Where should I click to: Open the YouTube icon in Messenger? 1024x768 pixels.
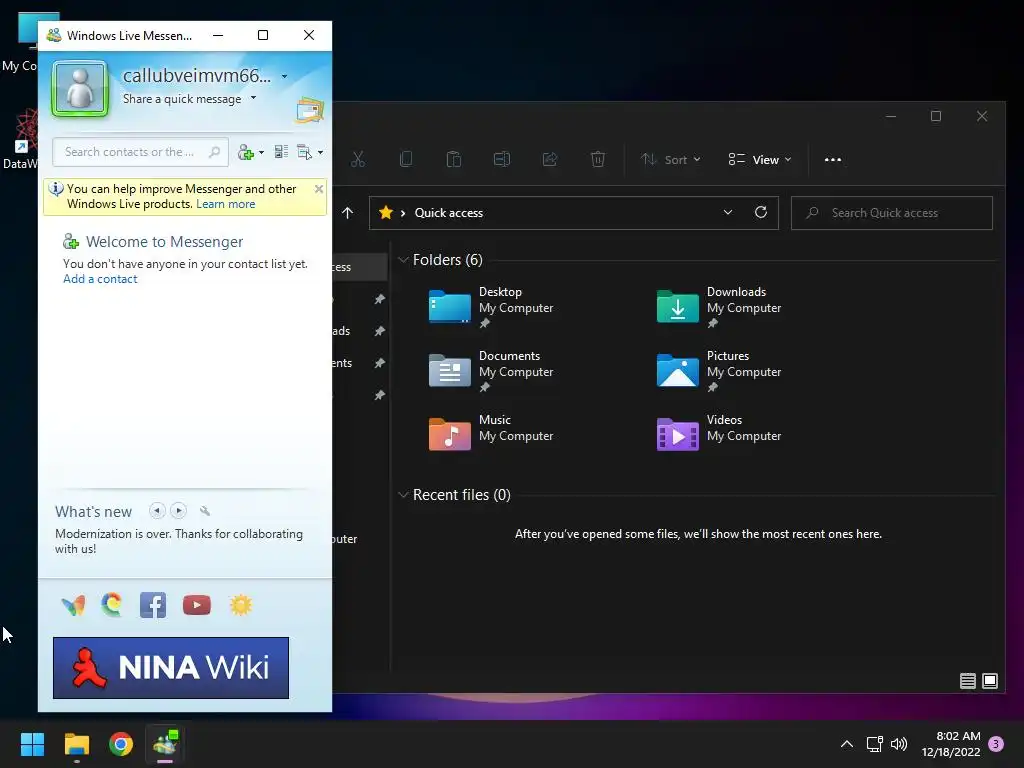pyautogui.click(x=197, y=605)
